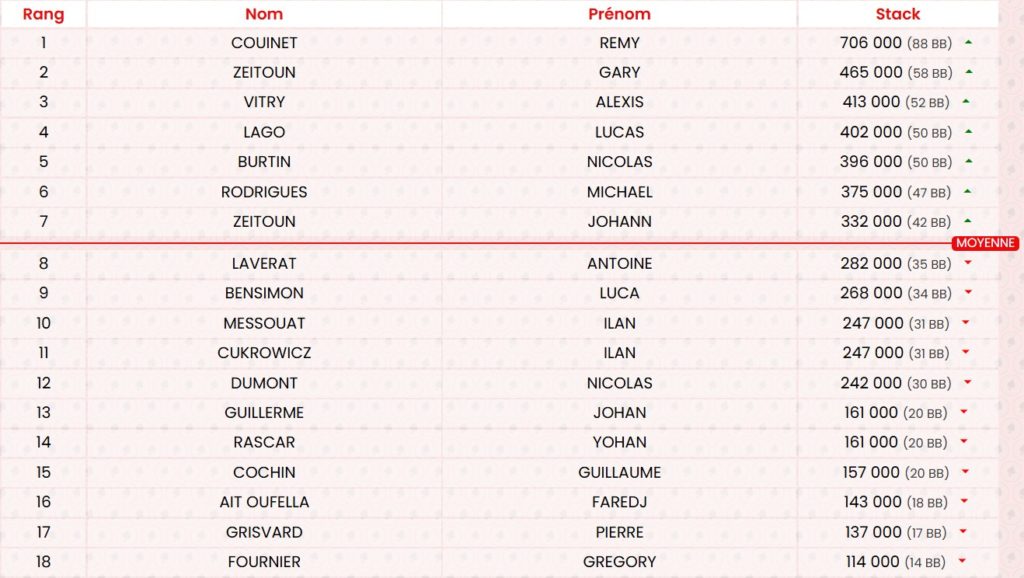1024x578 pixels.
Task: Click the Prénom column header
Action: click(619, 14)
